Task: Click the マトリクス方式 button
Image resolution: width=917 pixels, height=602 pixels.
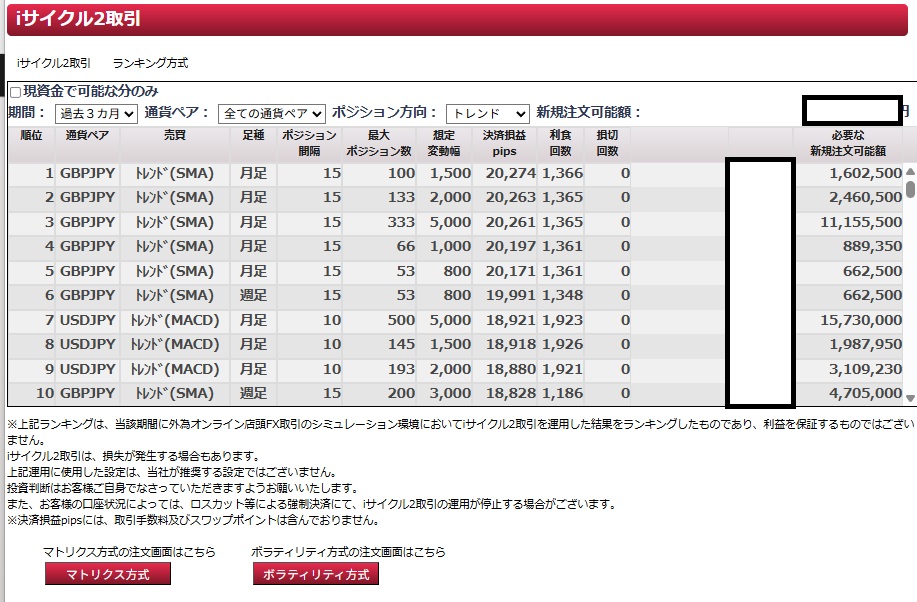Action: [x=108, y=574]
